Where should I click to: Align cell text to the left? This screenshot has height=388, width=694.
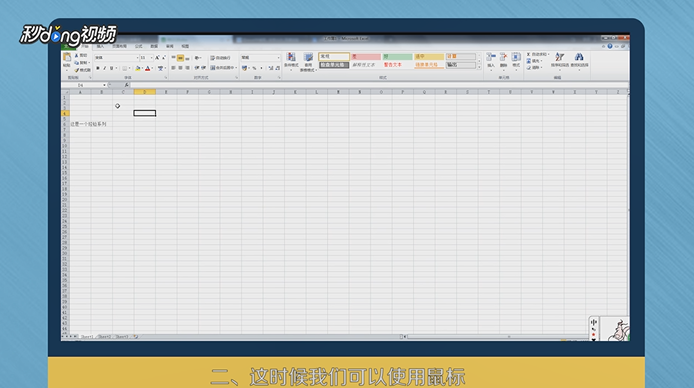174,68
